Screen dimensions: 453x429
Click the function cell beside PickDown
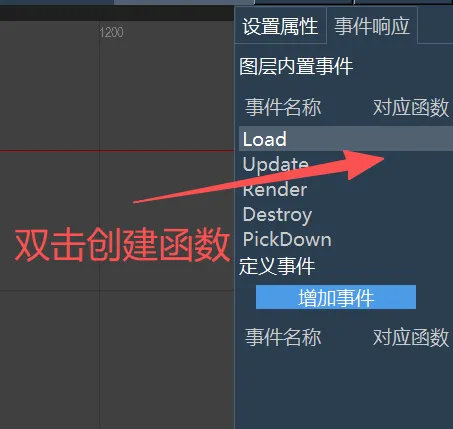coord(410,239)
